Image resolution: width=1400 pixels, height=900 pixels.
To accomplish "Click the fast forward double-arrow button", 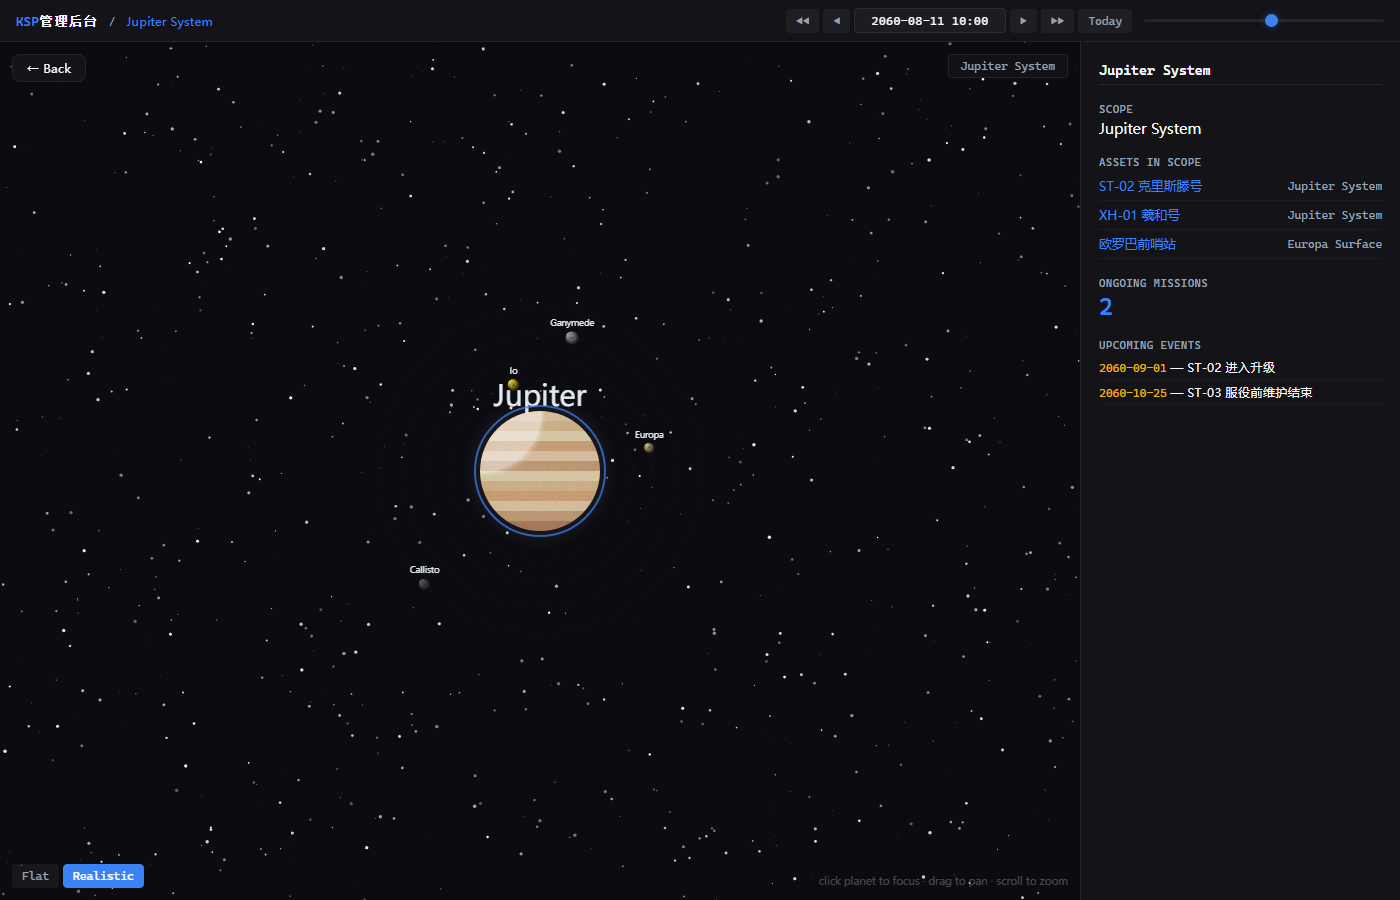I will [x=1057, y=21].
